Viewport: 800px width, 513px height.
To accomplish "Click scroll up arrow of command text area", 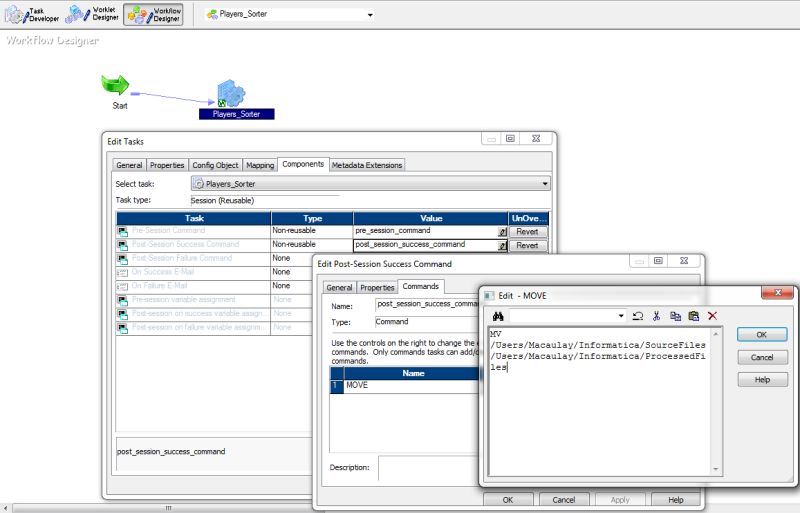I will (x=716, y=334).
